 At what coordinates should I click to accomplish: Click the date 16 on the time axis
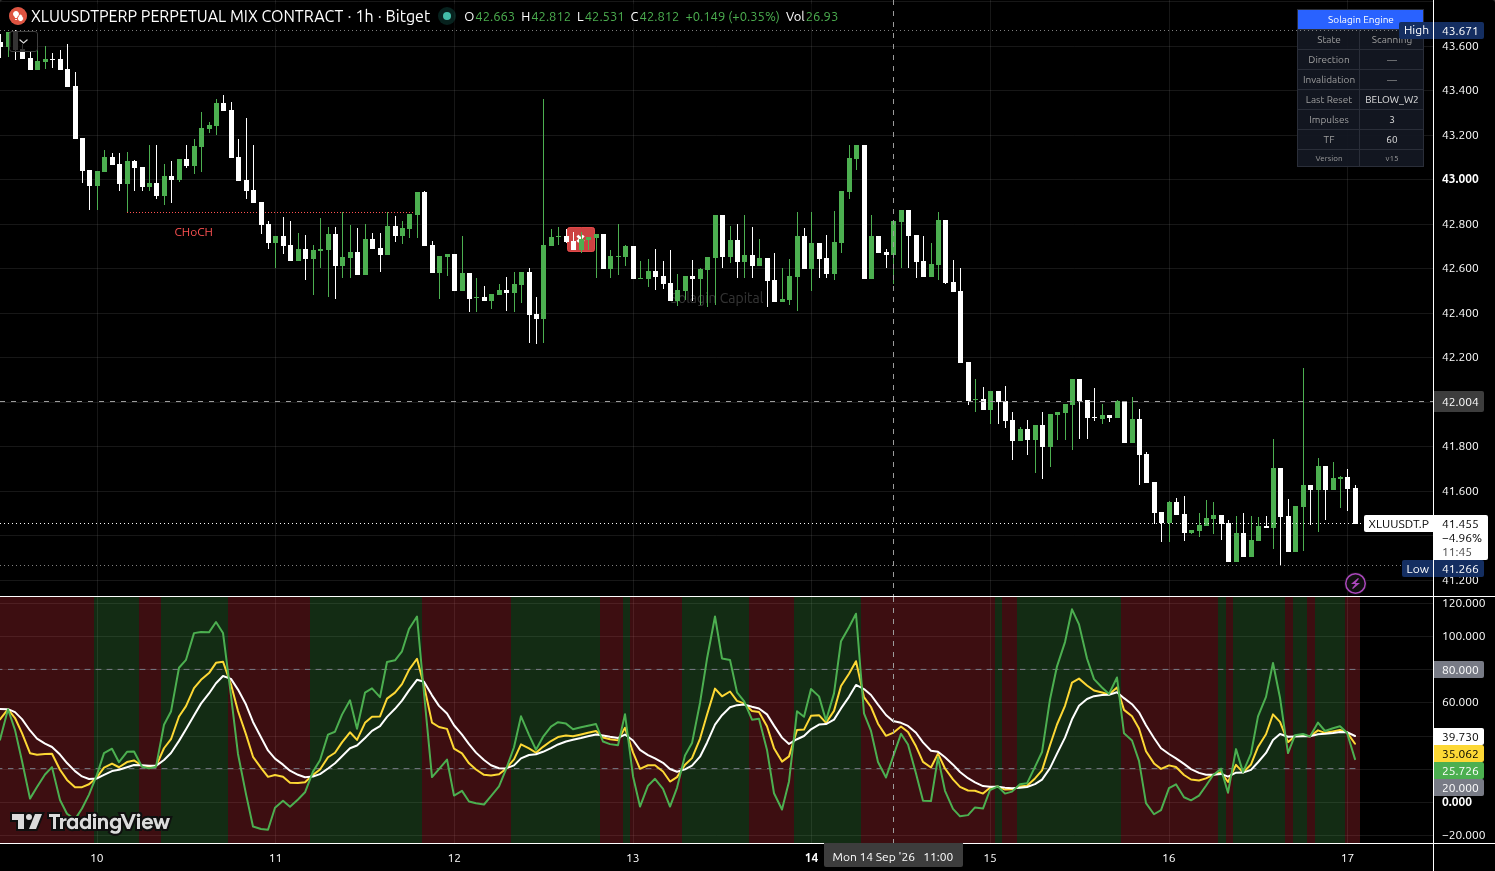click(1169, 858)
